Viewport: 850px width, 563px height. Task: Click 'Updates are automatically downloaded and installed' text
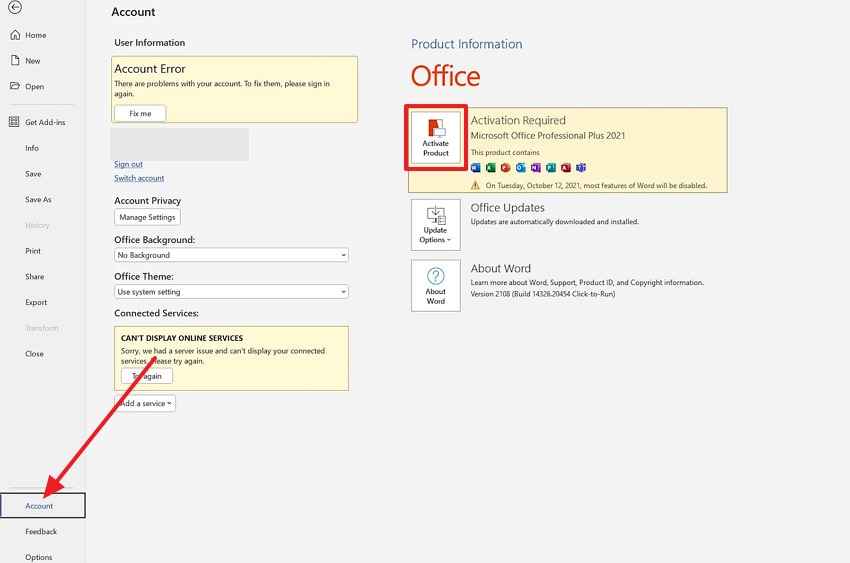click(x=555, y=222)
